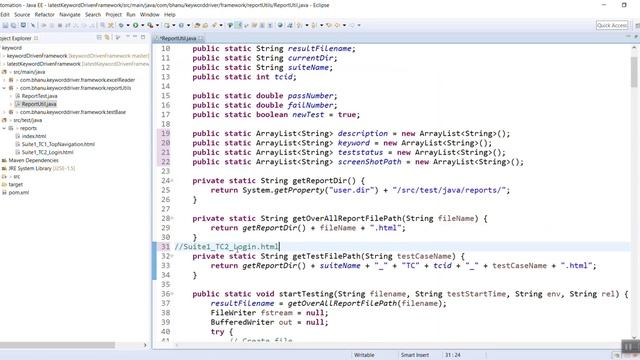Expand the ReportTest.java file node

pyautogui.click(x=11, y=96)
